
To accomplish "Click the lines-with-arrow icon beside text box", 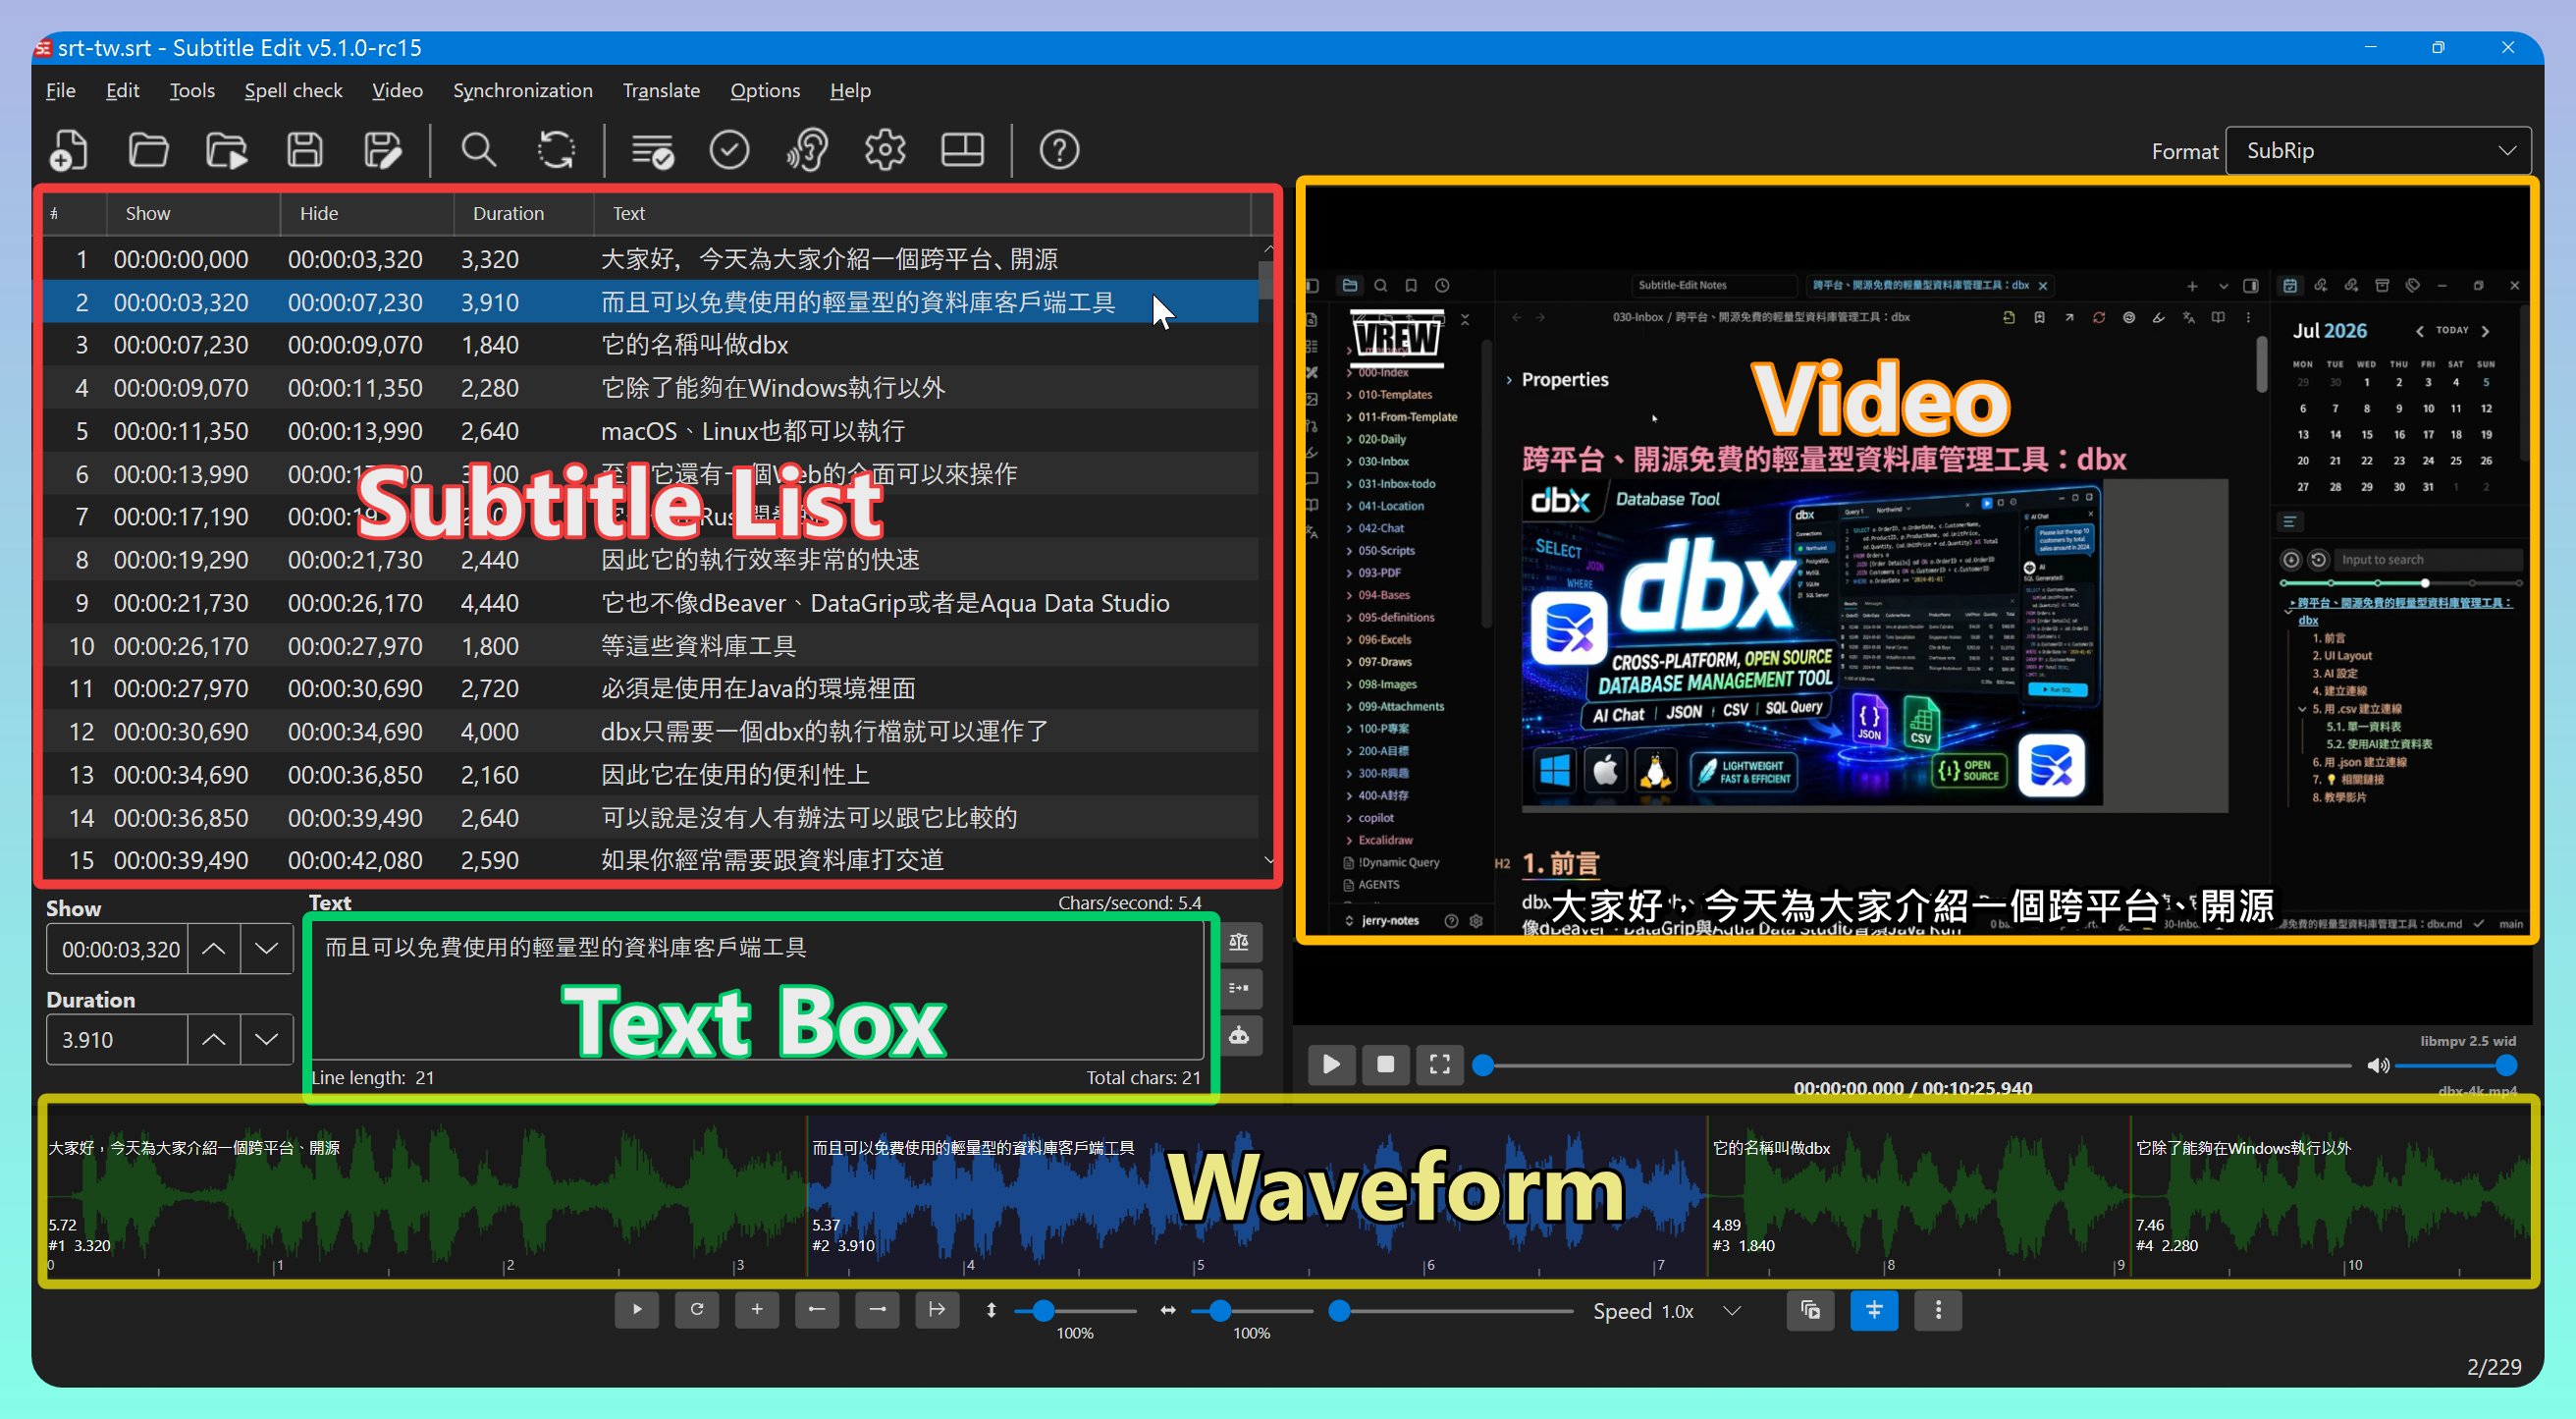I will (x=1239, y=988).
